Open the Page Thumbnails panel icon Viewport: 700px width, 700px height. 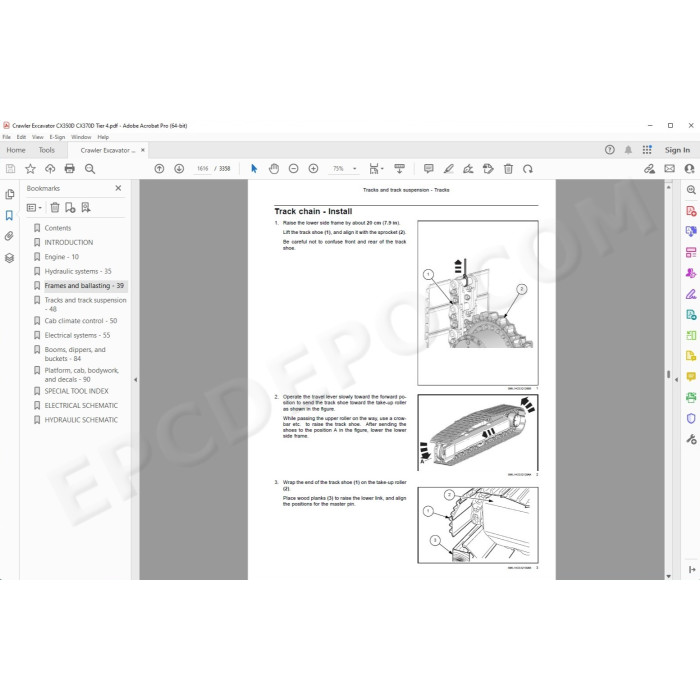click(x=9, y=194)
